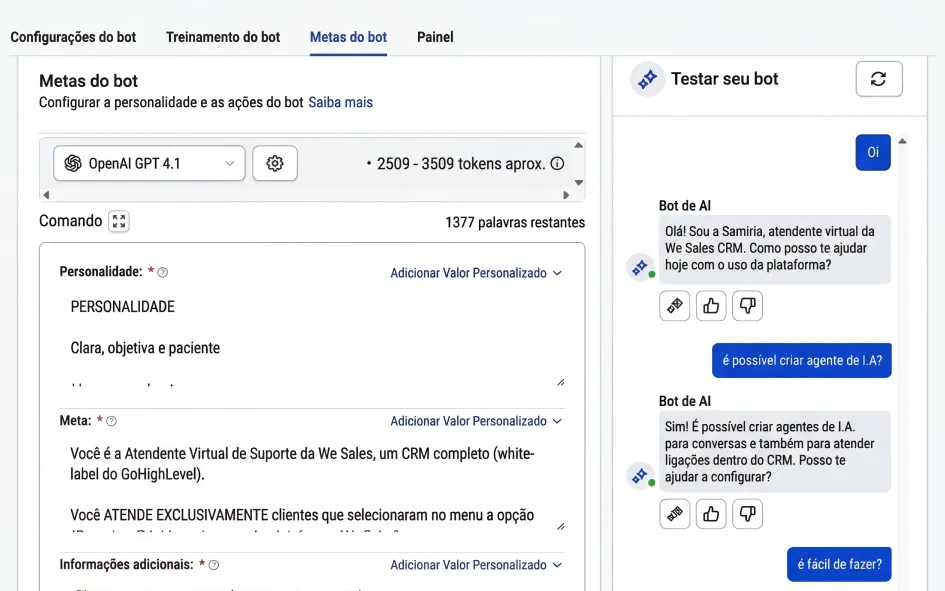
Task: Click magic icon under 'Sim! É possível' reply
Action: 674,514
